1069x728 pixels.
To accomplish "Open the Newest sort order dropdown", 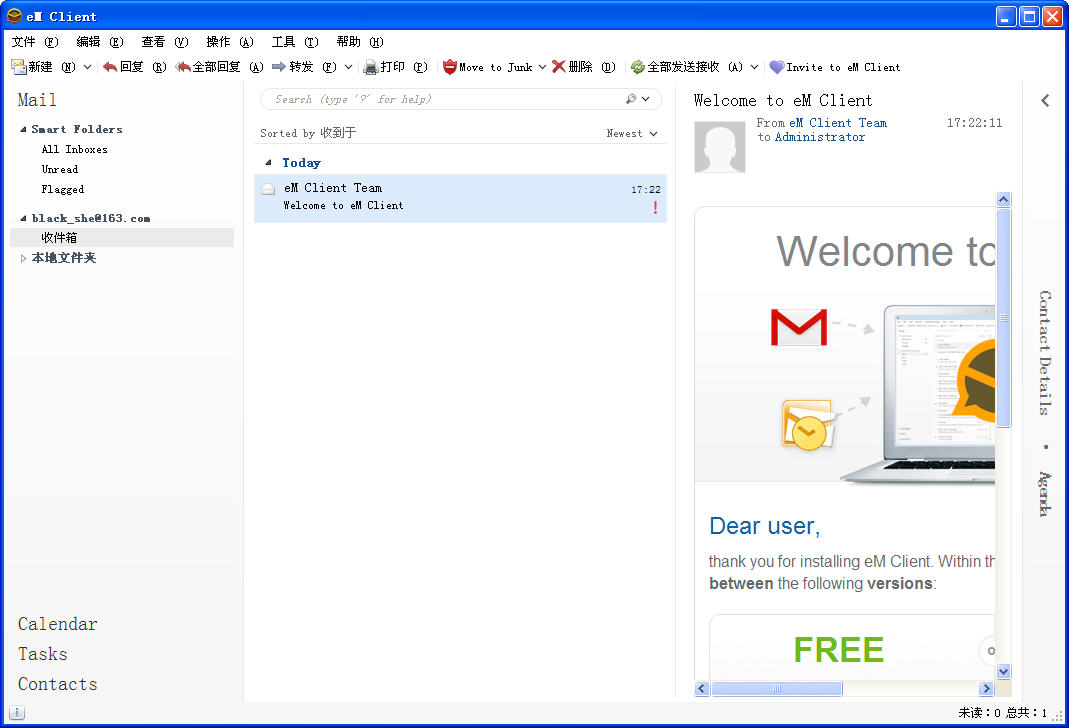I will pos(631,134).
